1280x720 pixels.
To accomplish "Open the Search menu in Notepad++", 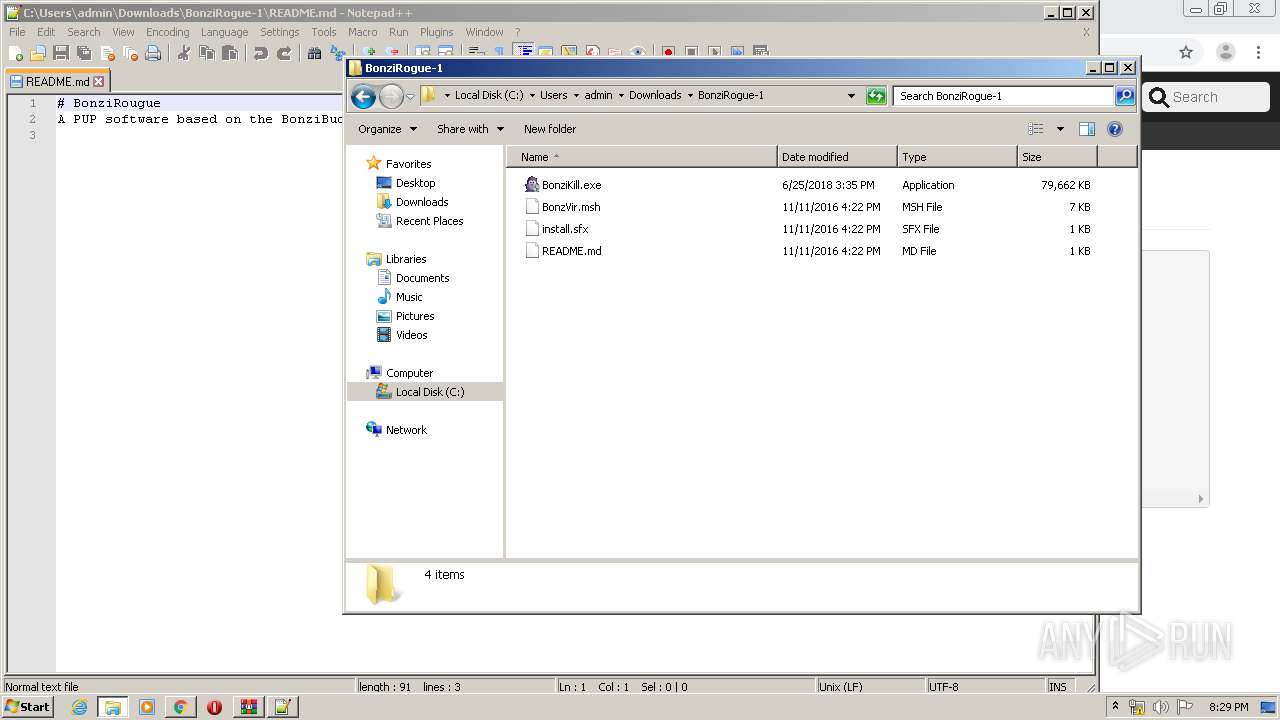I will [x=84, y=32].
